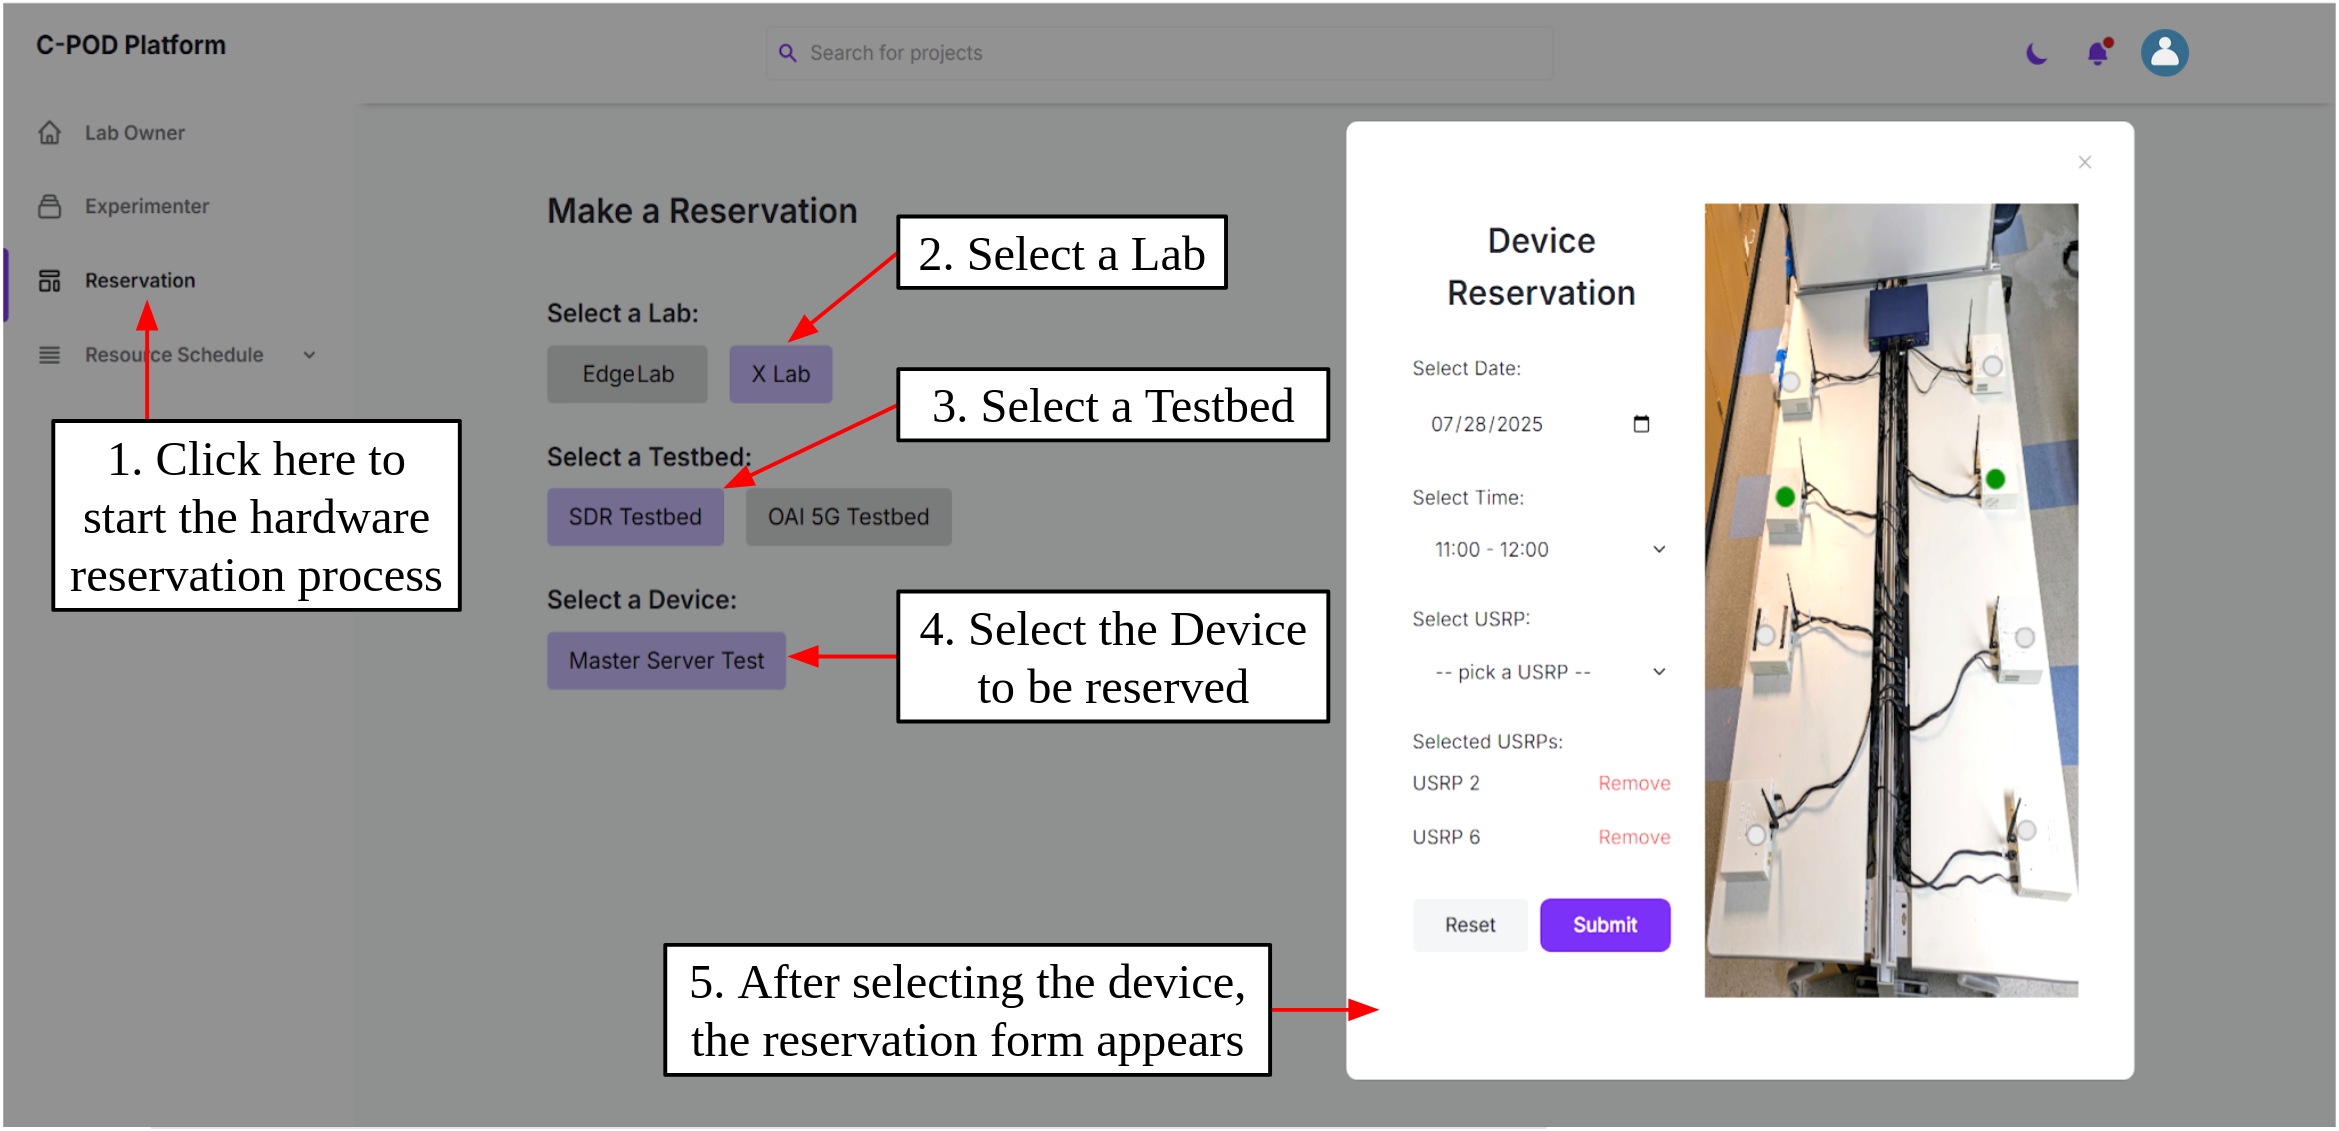Go to Reservation in sidebar

(140, 281)
